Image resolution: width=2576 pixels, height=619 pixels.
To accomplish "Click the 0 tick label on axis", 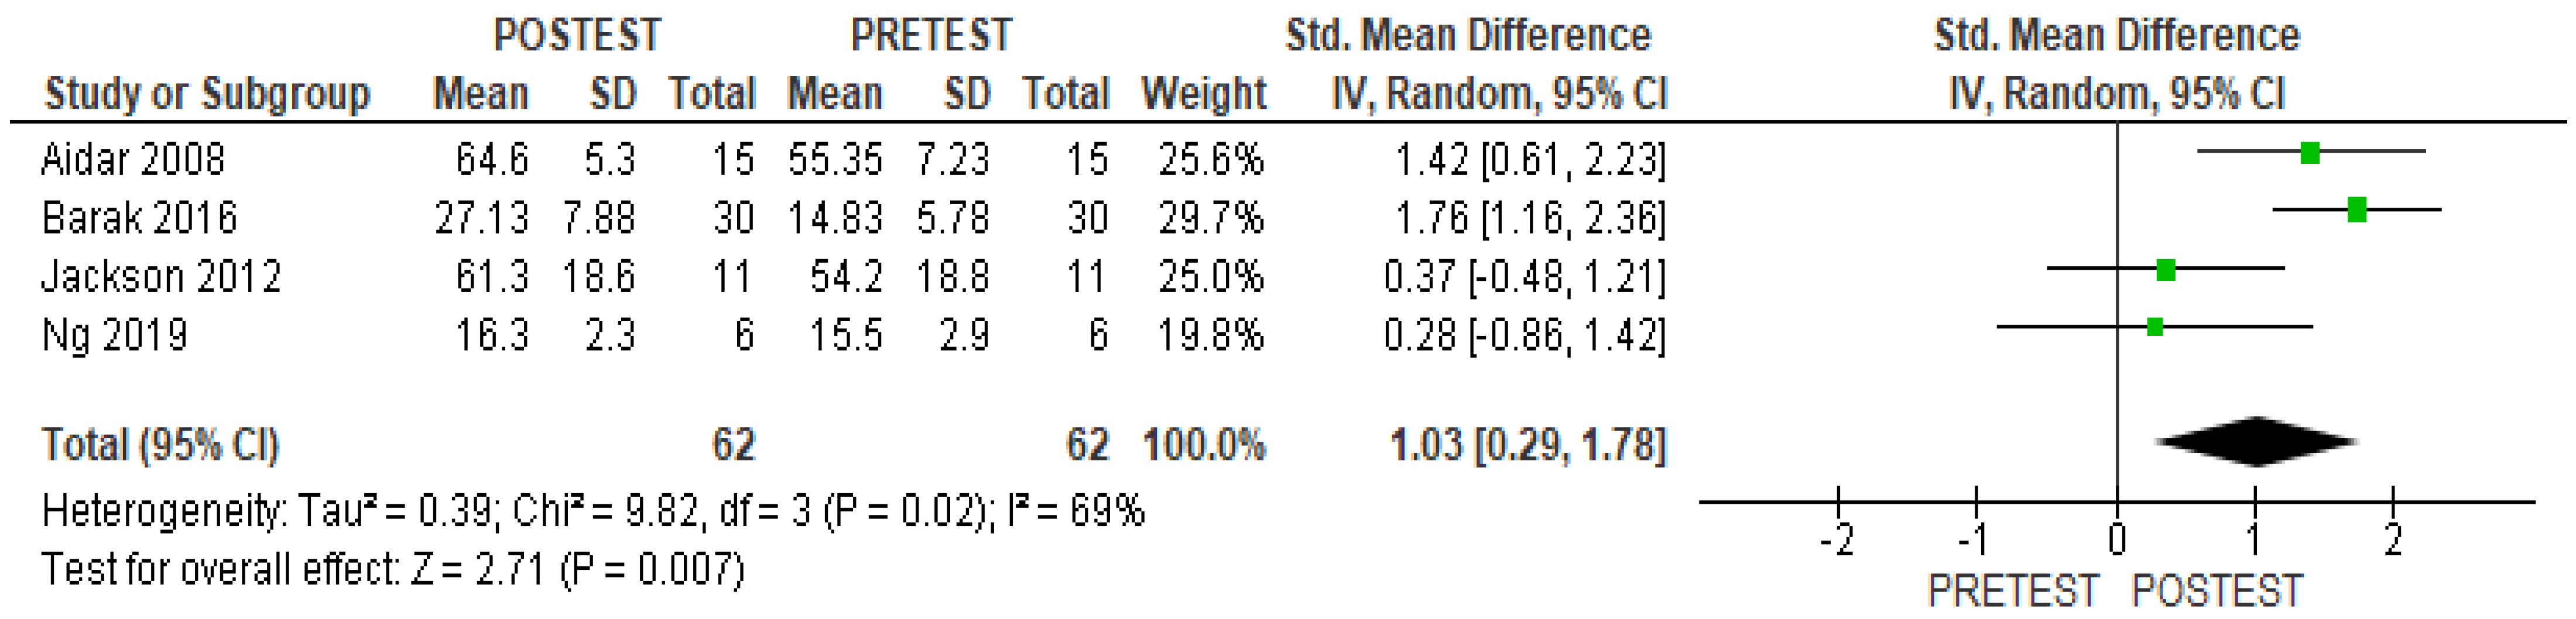I will (x=2116, y=541).
